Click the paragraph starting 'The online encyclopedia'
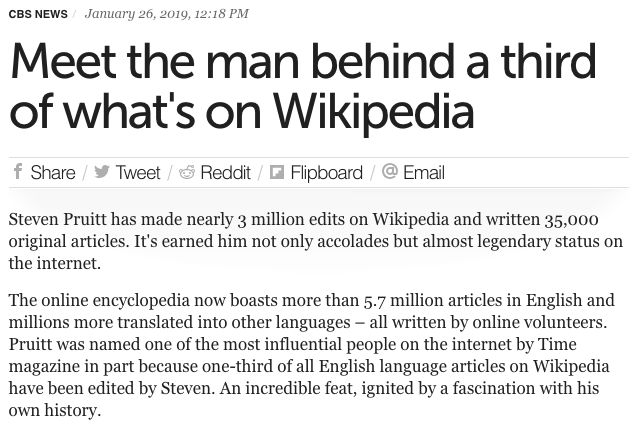638x430 pixels. tap(315, 355)
